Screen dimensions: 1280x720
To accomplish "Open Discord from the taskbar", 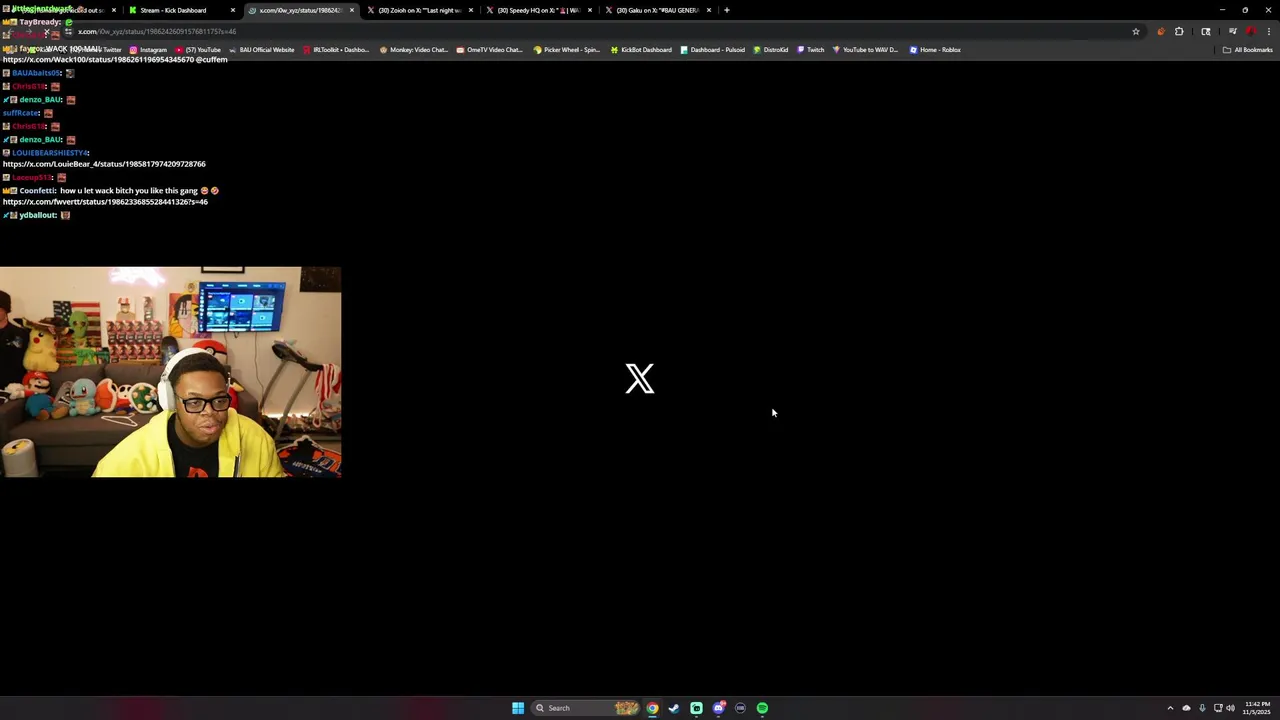I will tap(718, 708).
